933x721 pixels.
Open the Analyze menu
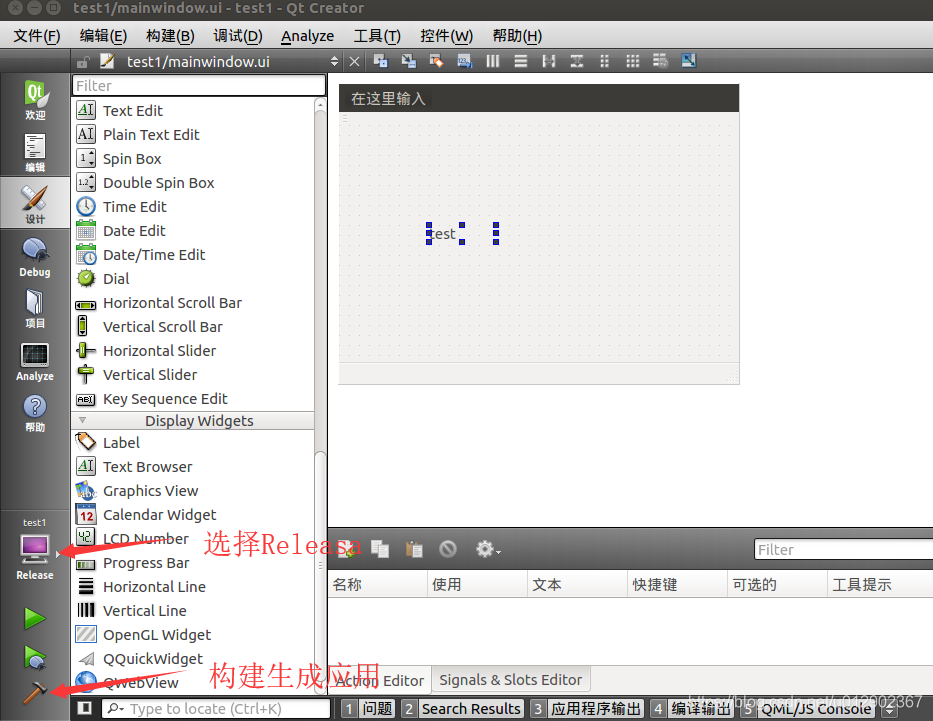(307, 36)
